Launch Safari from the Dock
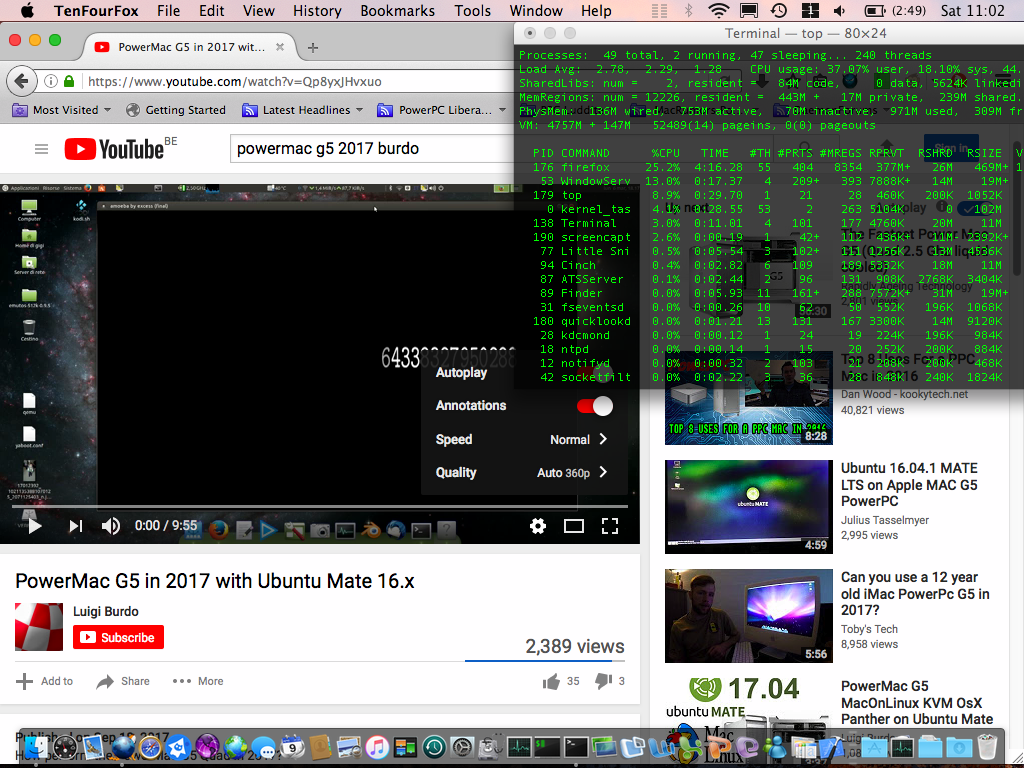The width and height of the screenshot is (1024, 768). point(150,747)
